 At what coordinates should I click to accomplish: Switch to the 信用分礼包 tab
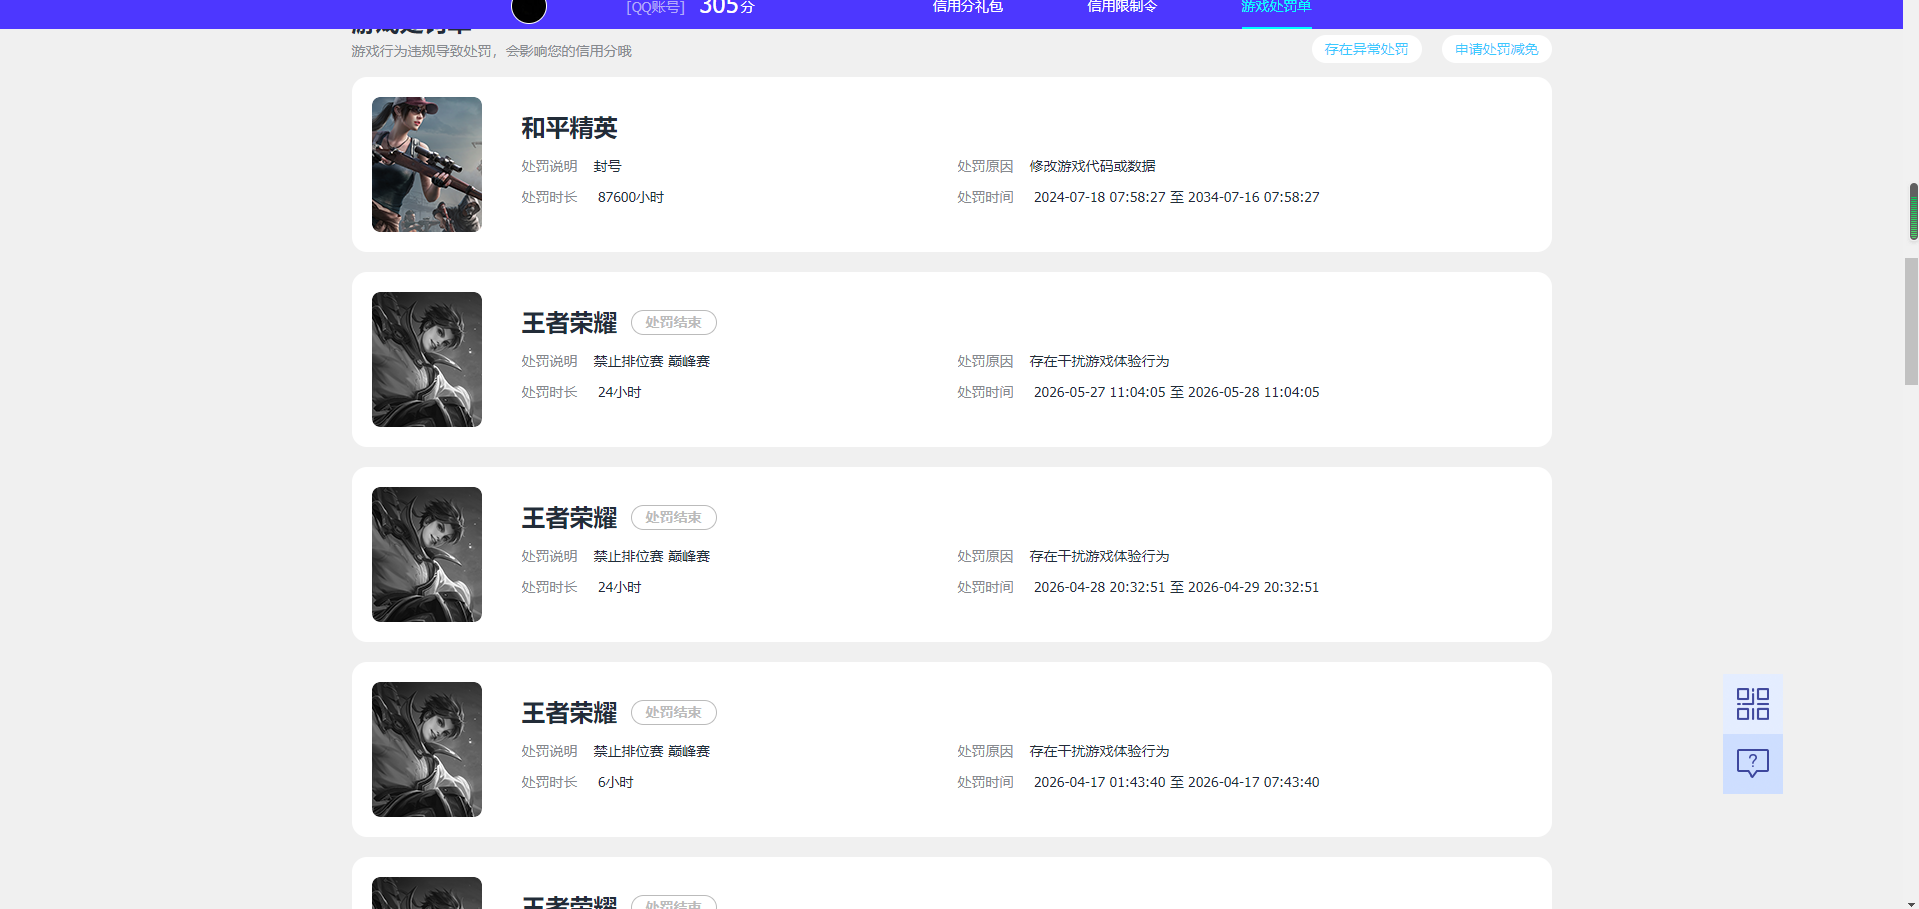(967, 7)
